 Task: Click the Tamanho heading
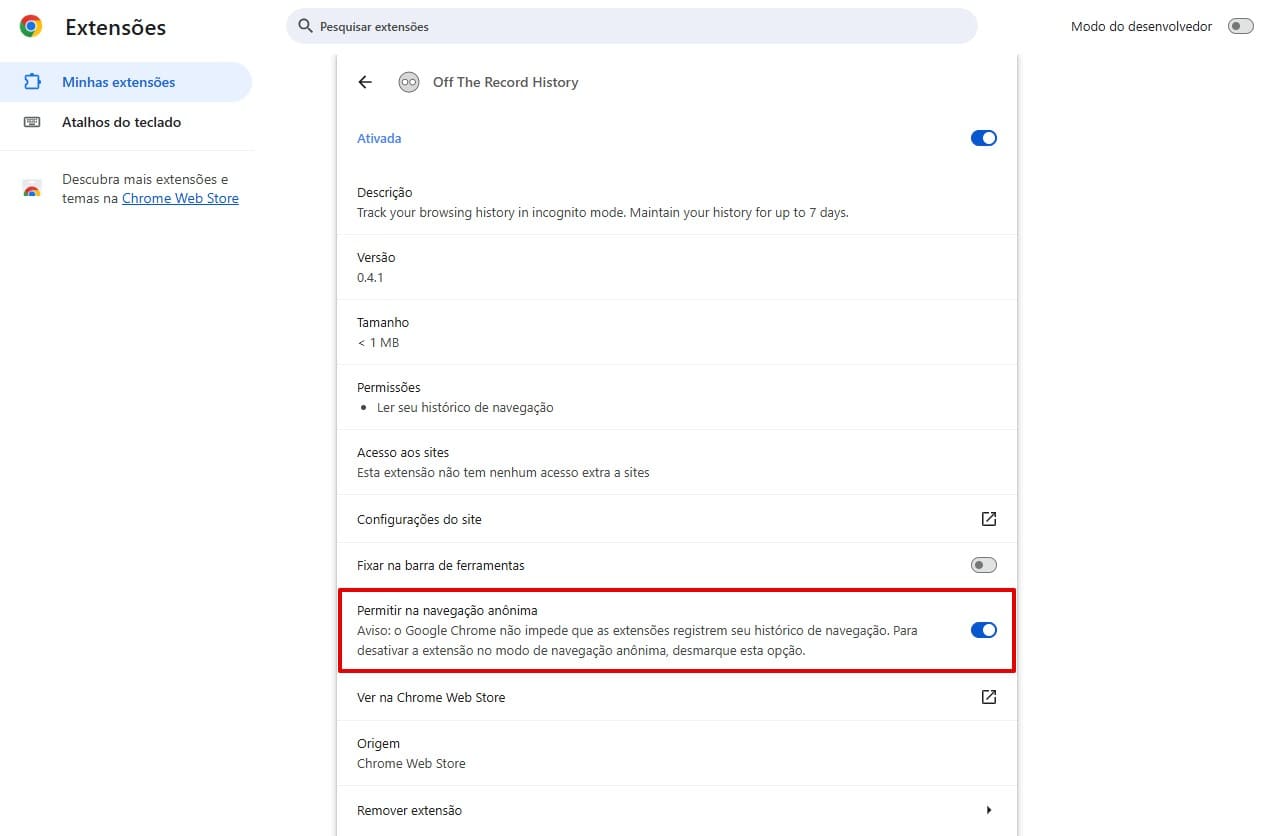click(383, 322)
